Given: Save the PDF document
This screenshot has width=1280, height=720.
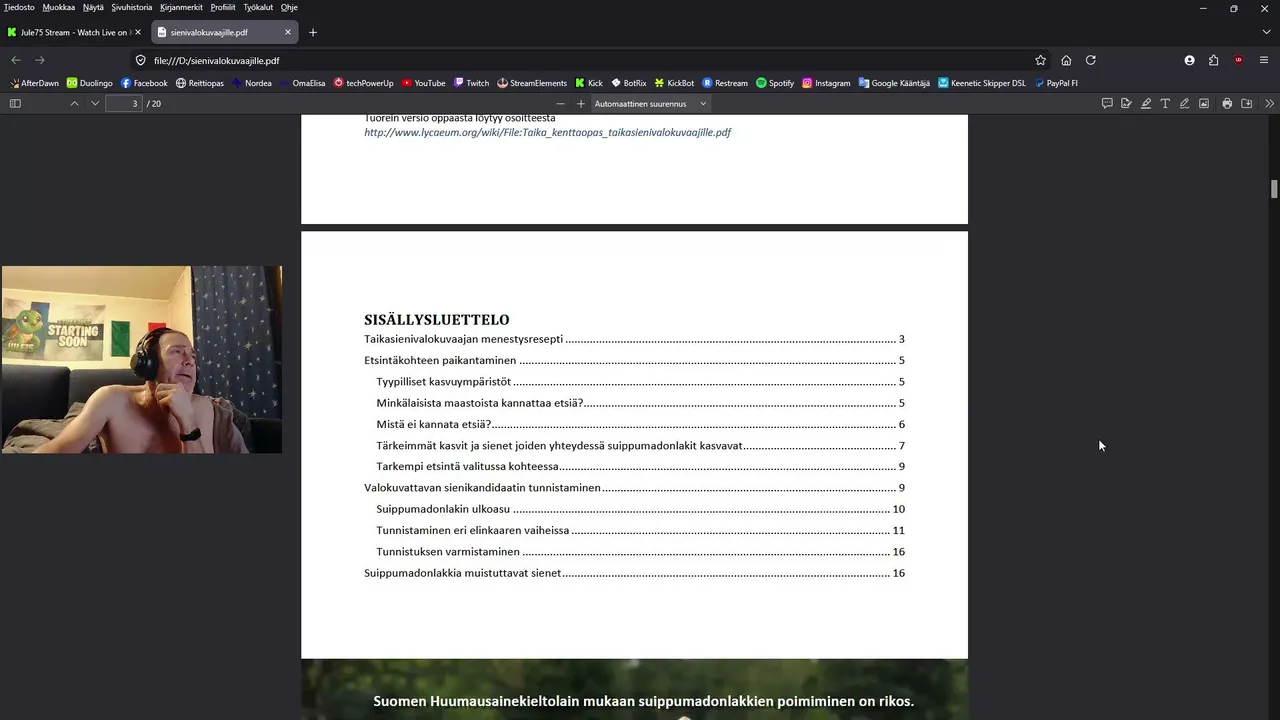Looking at the screenshot, I should 1247,104.
